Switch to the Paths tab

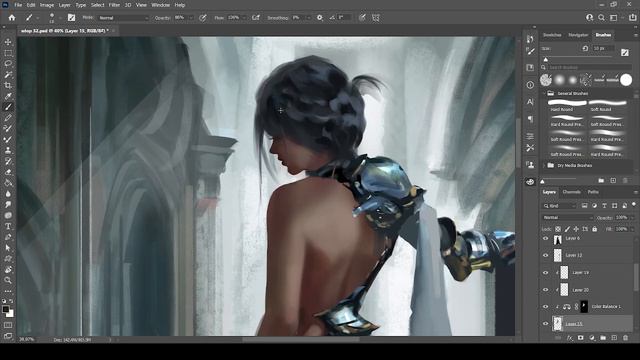pos(593,192)
